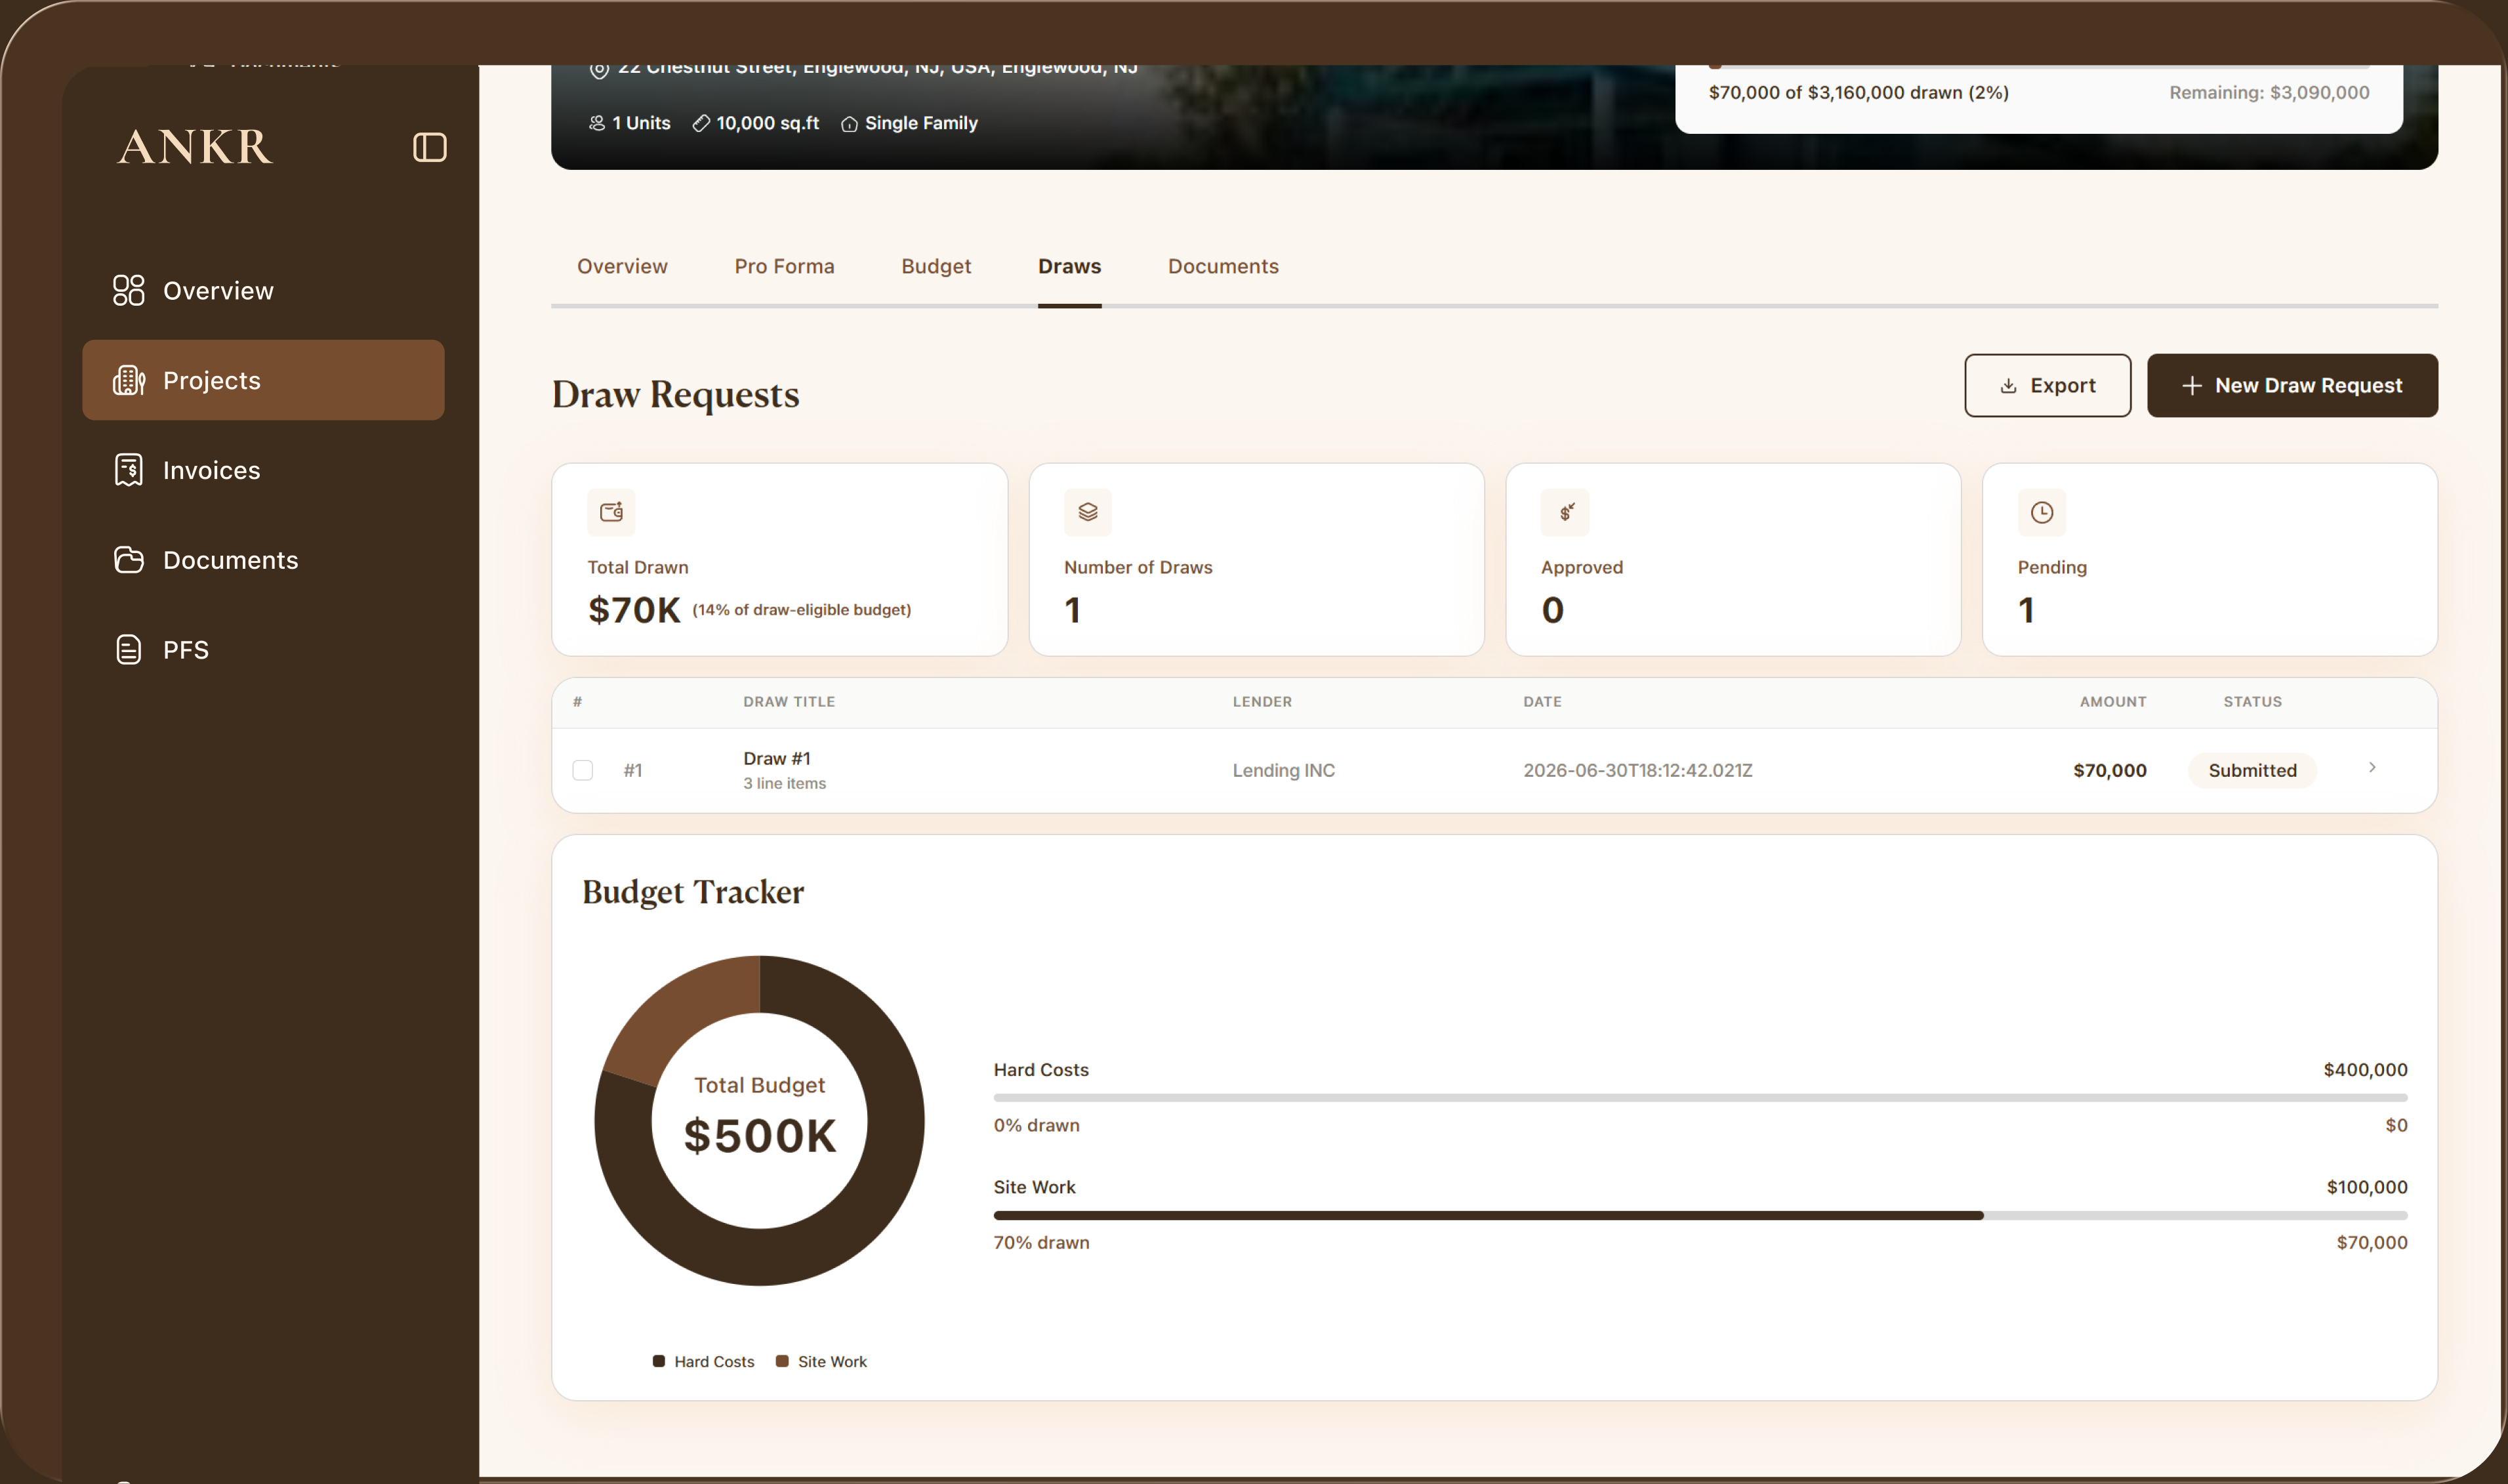Click the STATUS column header
Viewport: 2508px width, 1484px height.
(2252, 702)
